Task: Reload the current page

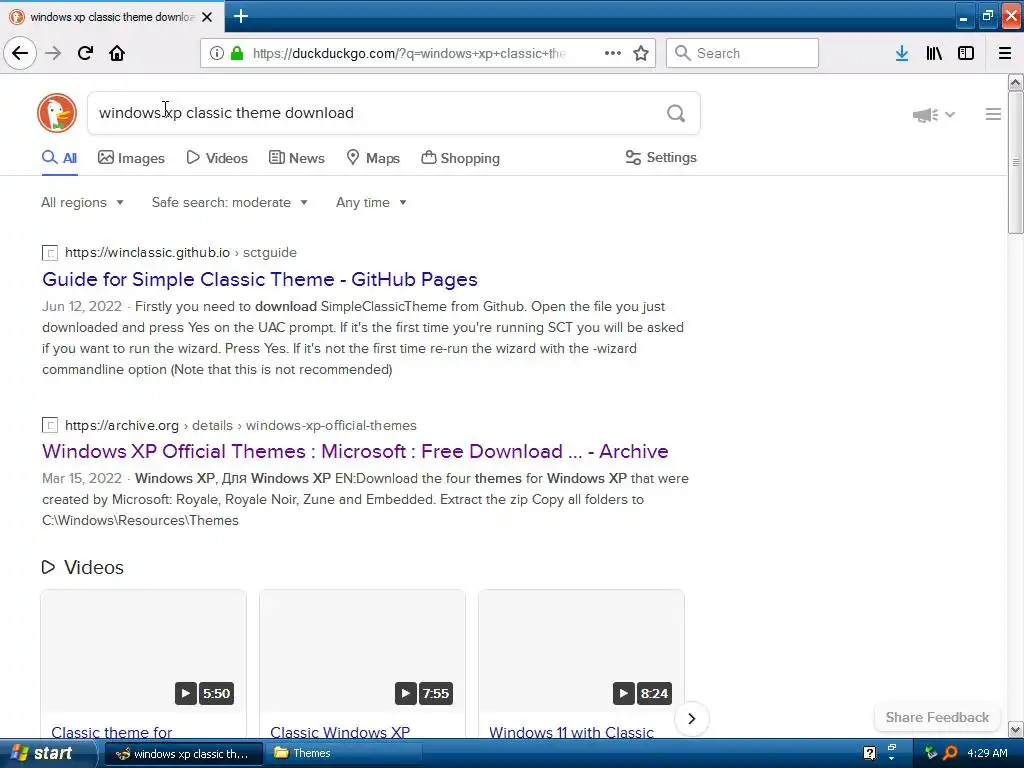Action: 85,53
